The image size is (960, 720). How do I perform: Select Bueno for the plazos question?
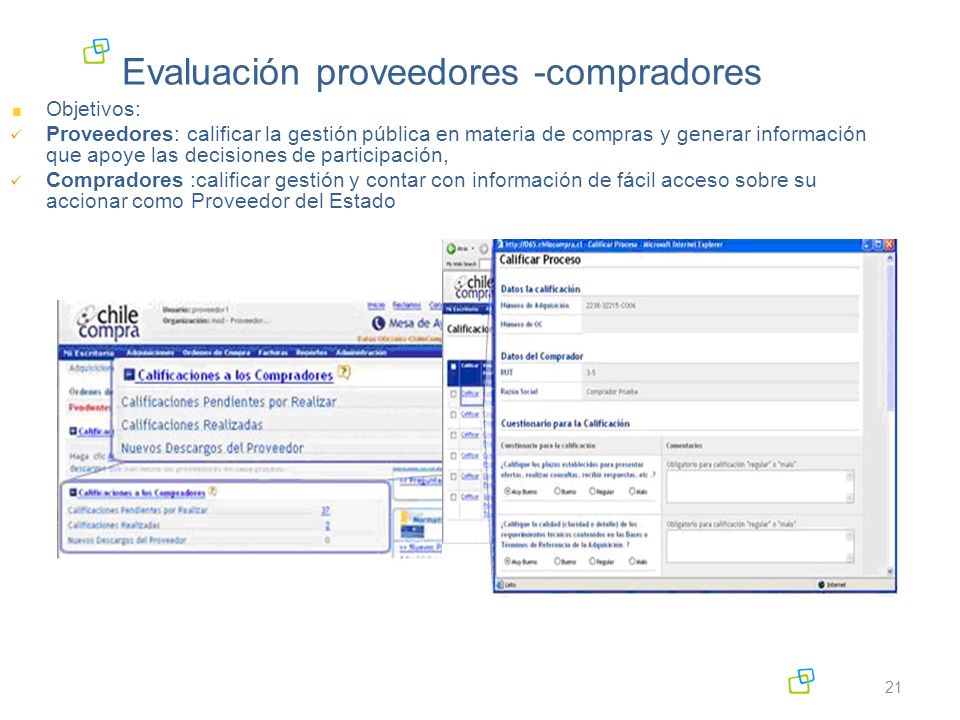tap(557, 491)
